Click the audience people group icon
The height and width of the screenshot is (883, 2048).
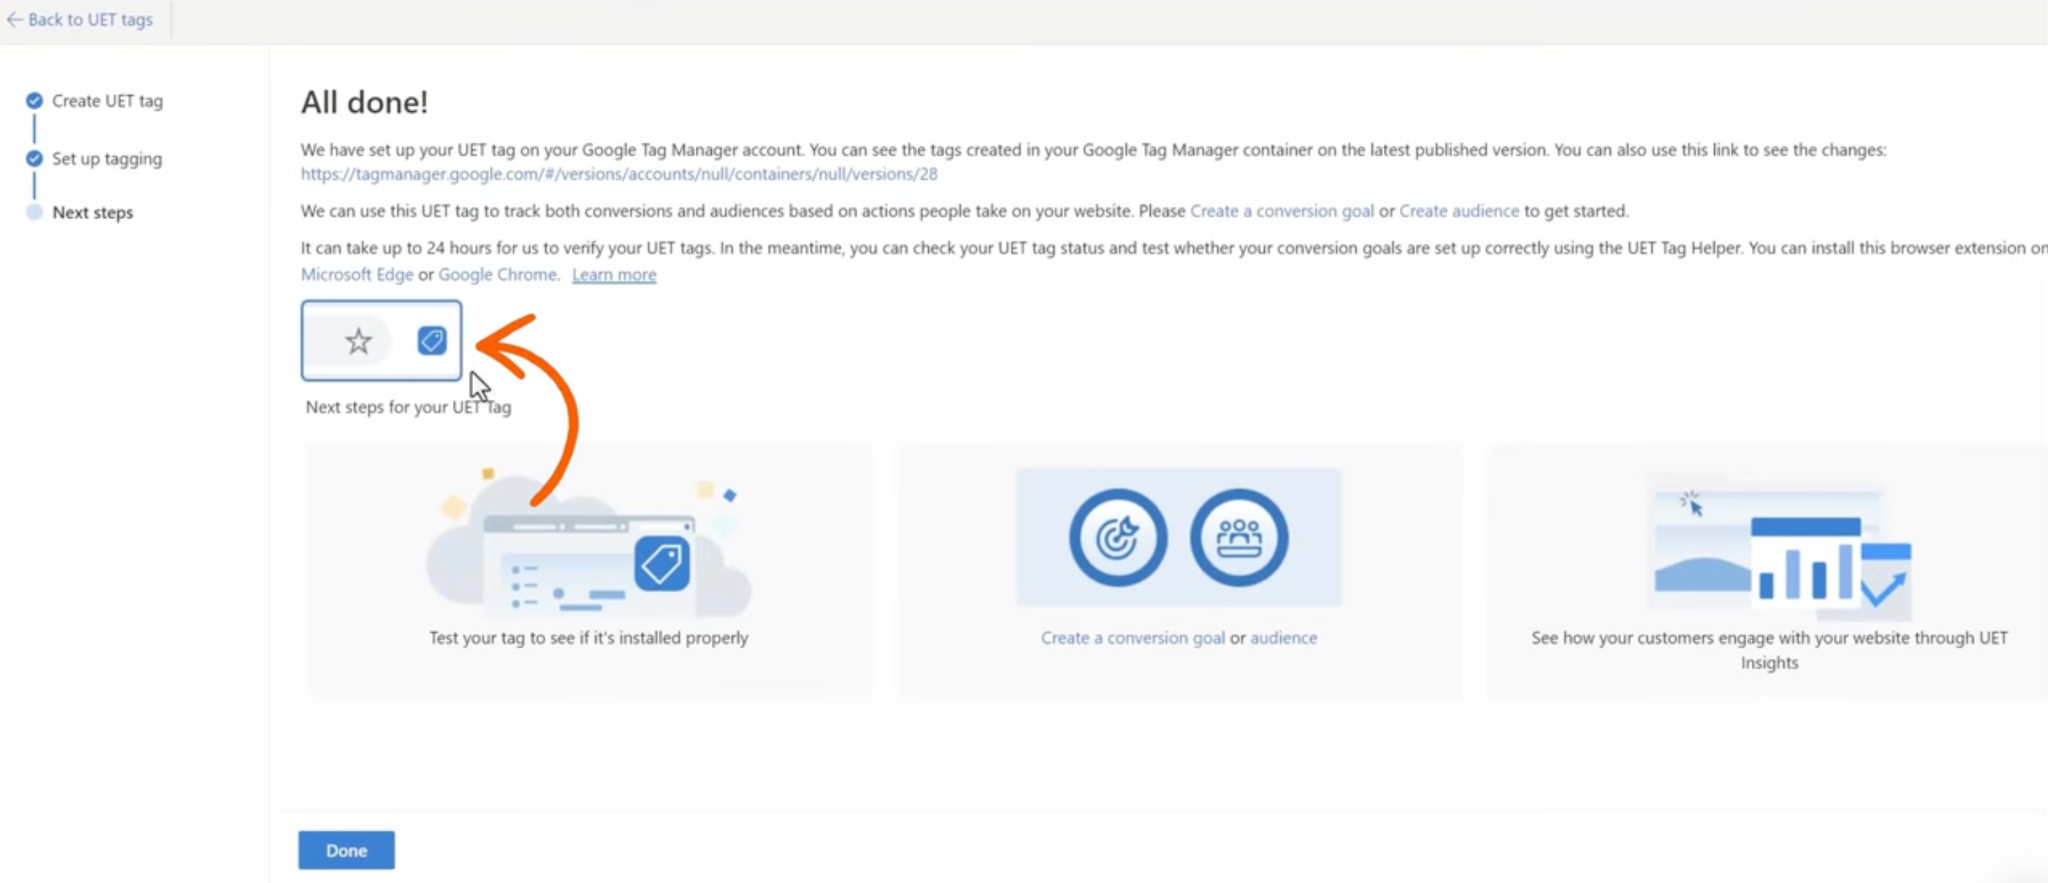(1239, 538)
